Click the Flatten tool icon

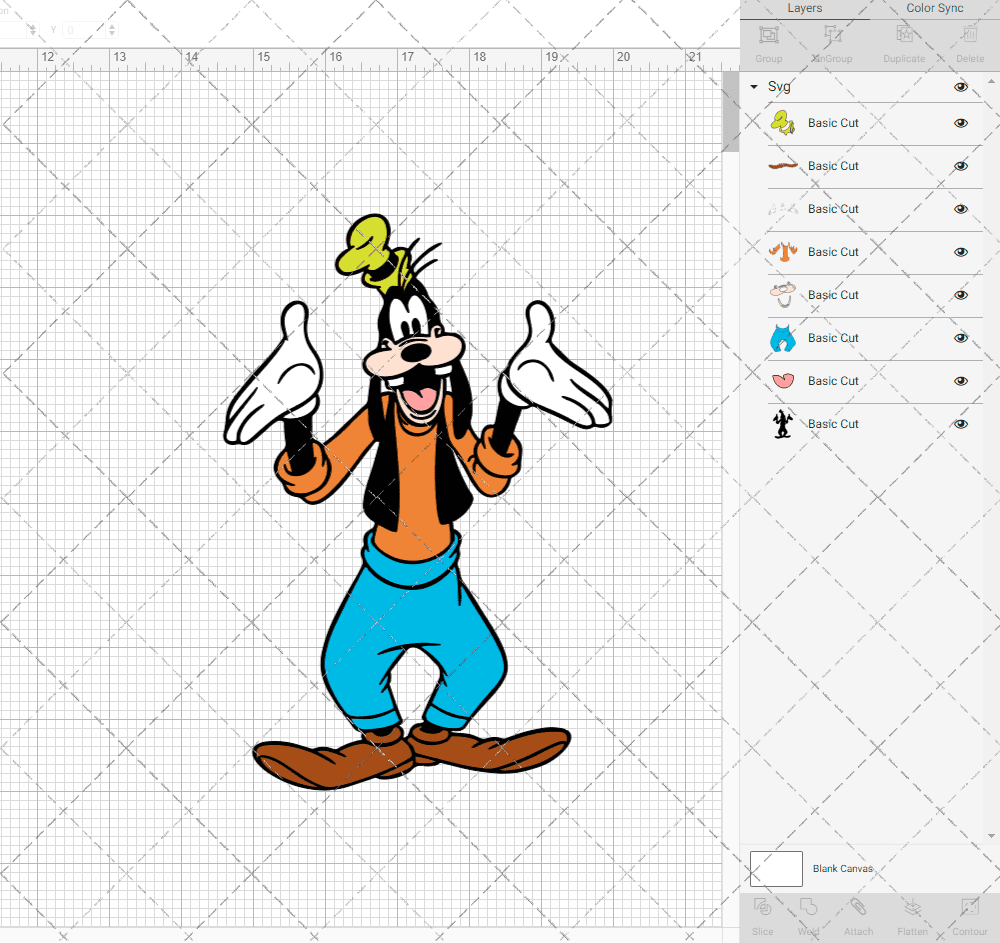[913, 907]
